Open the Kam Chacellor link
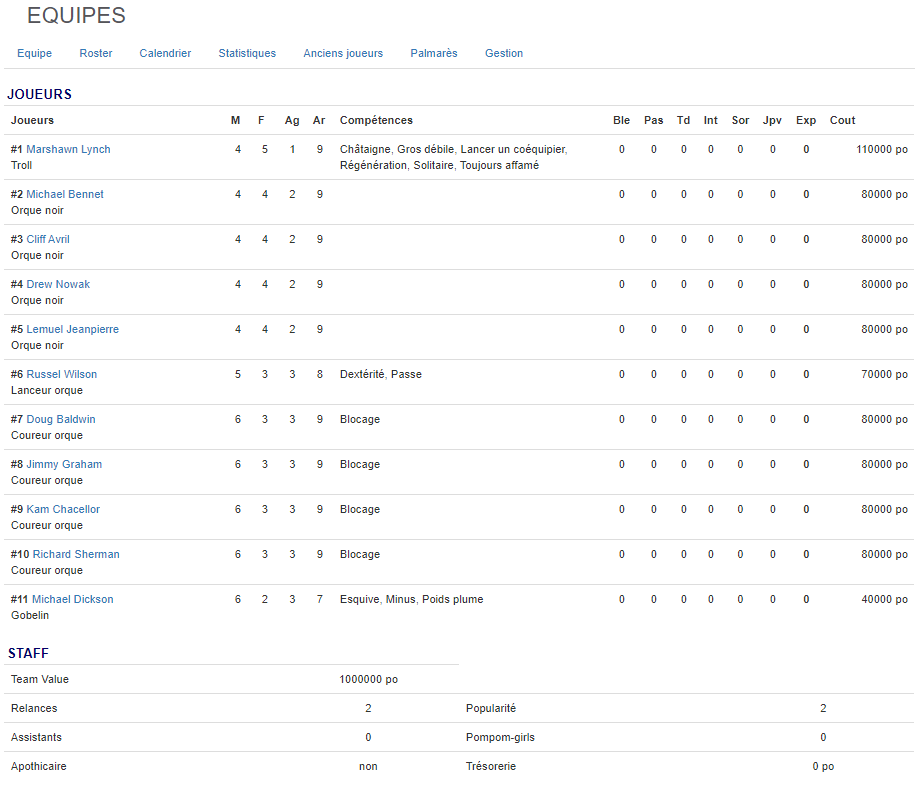Image resolution: width=923 pixels, height=795 pixels. pyautogui.click(x=63, y=509)
